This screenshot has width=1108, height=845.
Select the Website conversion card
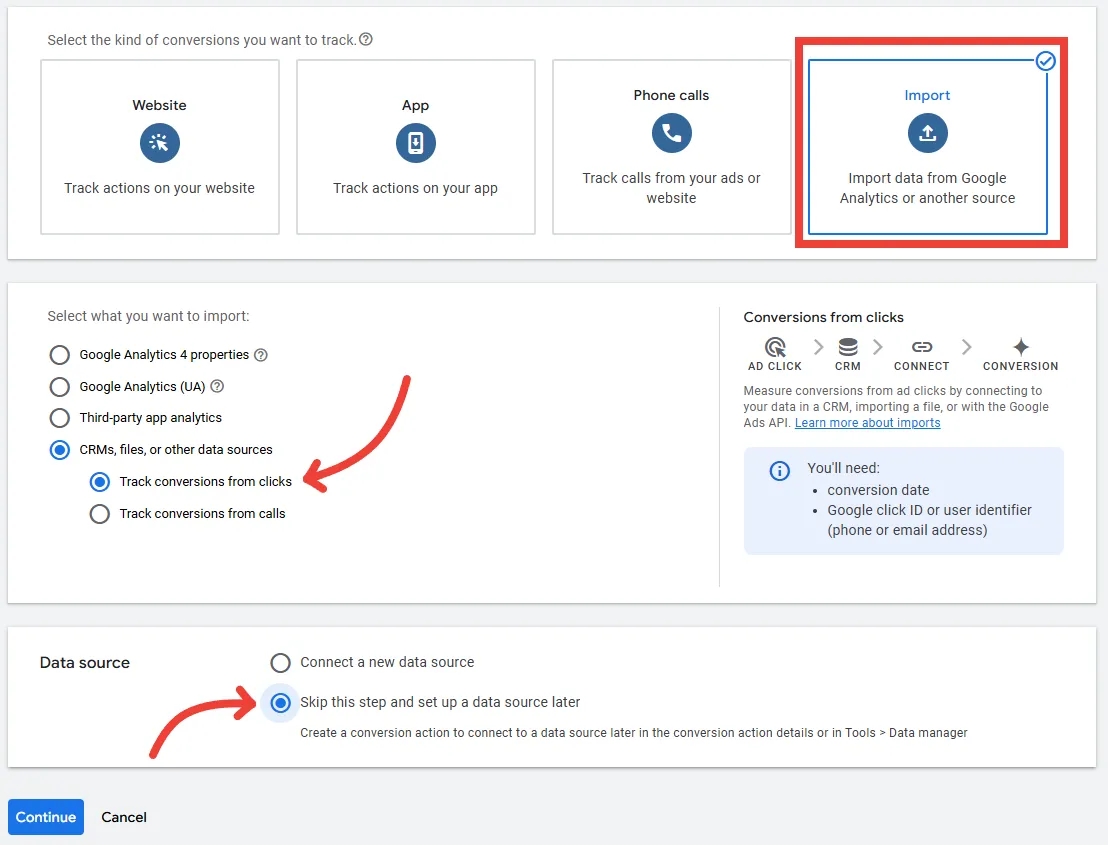coord(160,147)
